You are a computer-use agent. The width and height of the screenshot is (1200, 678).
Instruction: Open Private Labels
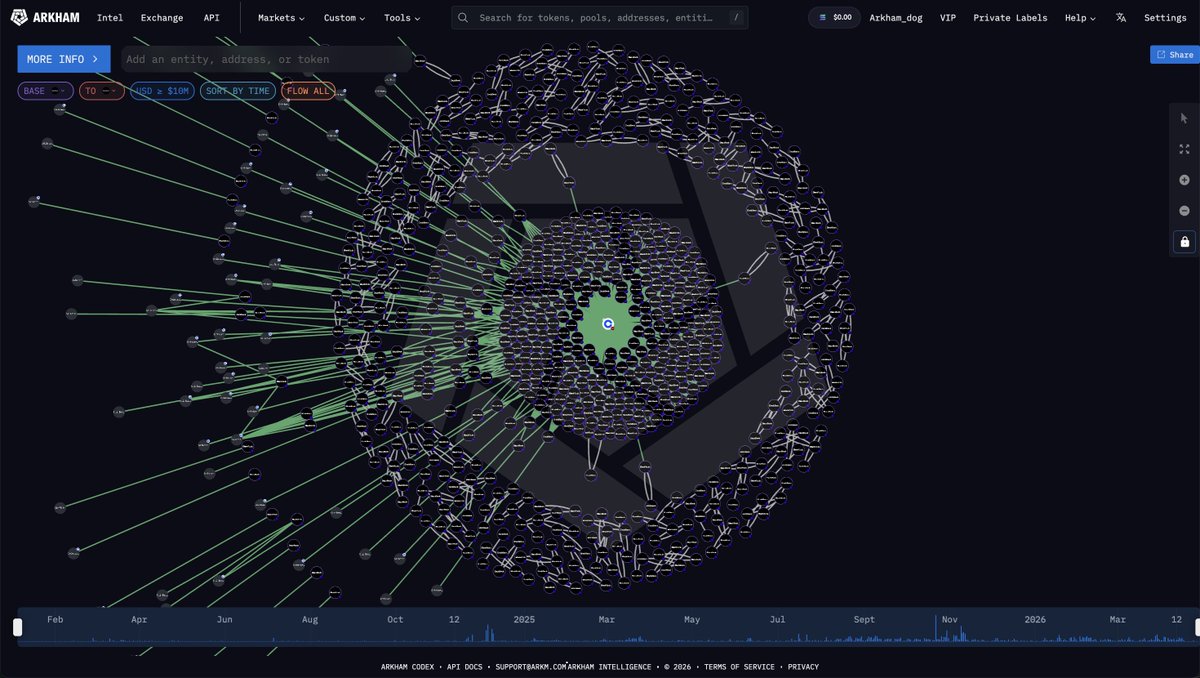1010,18
